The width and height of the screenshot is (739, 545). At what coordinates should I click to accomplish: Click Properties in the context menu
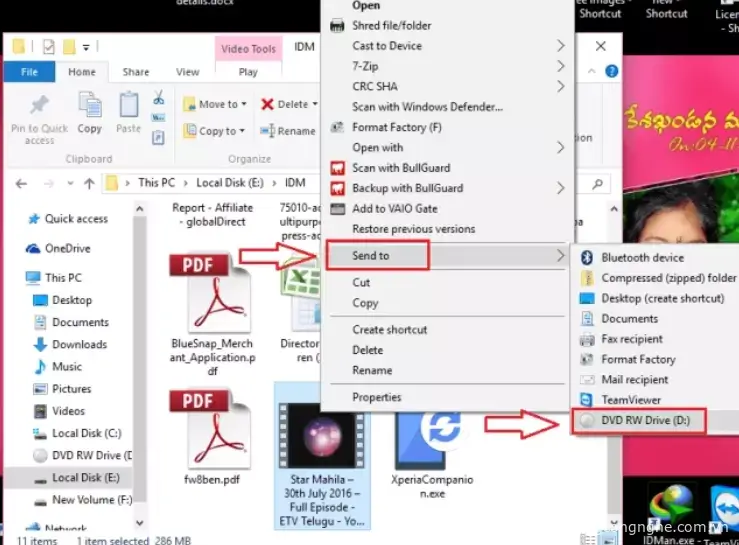(377, 397)
